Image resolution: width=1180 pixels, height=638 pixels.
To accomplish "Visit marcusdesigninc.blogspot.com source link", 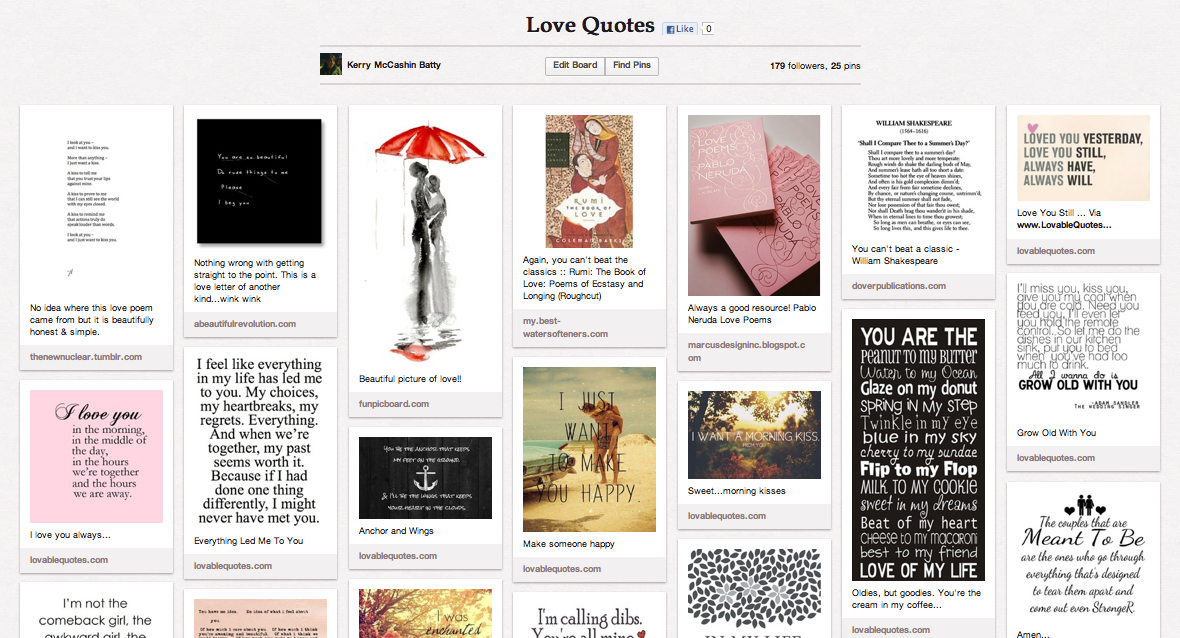I will (747, 351).
